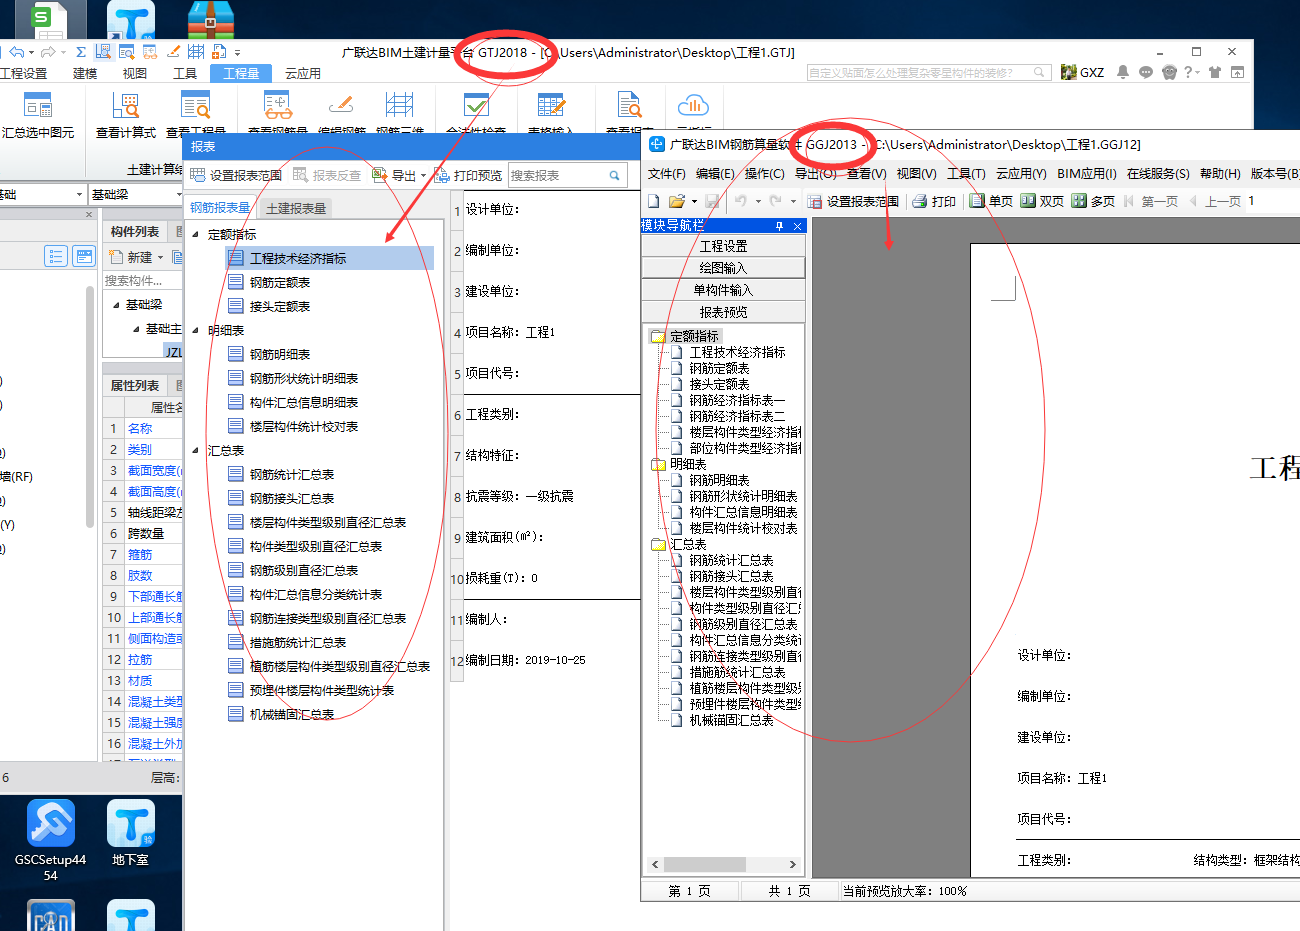Open the 工程量 ribbon tab

(x=241, y=73)
